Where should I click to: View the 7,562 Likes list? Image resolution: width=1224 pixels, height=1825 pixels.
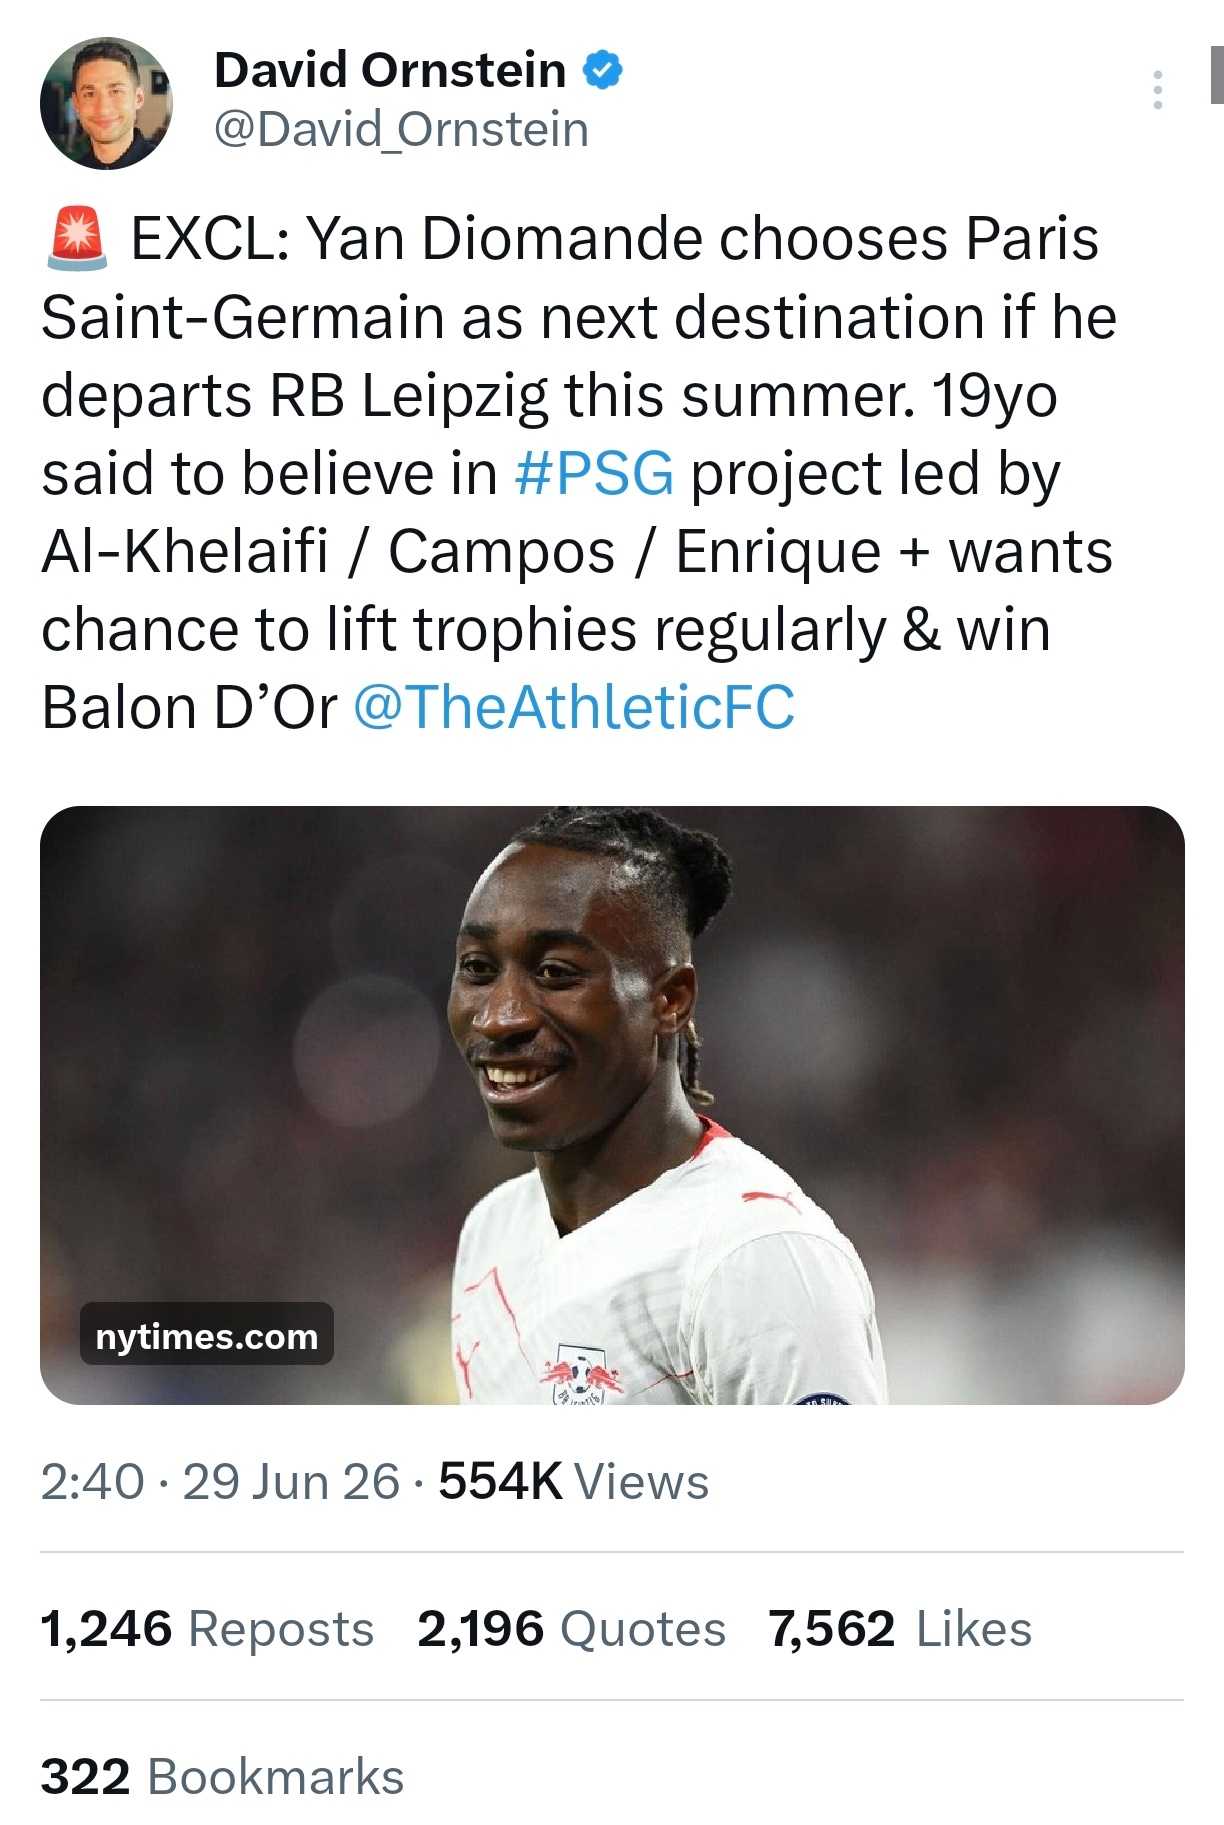pyautogui.click(x=900, y=1629)
